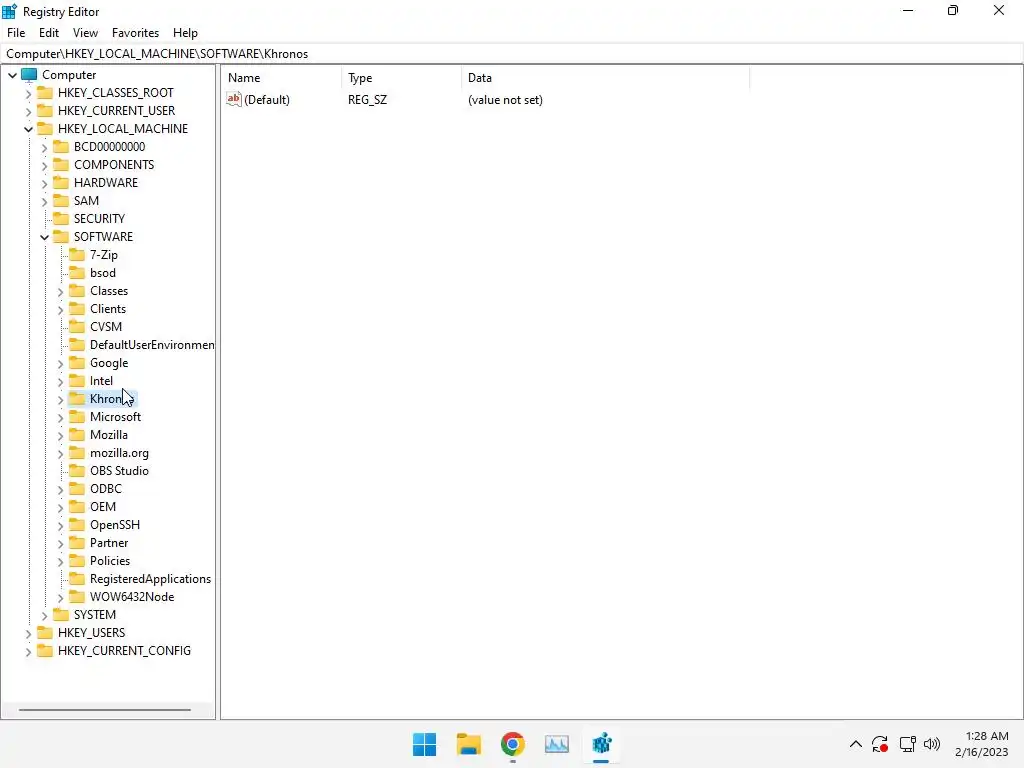Open the Windows Start menu
This screenshot has width=1024, height=768.
(424, 744)
